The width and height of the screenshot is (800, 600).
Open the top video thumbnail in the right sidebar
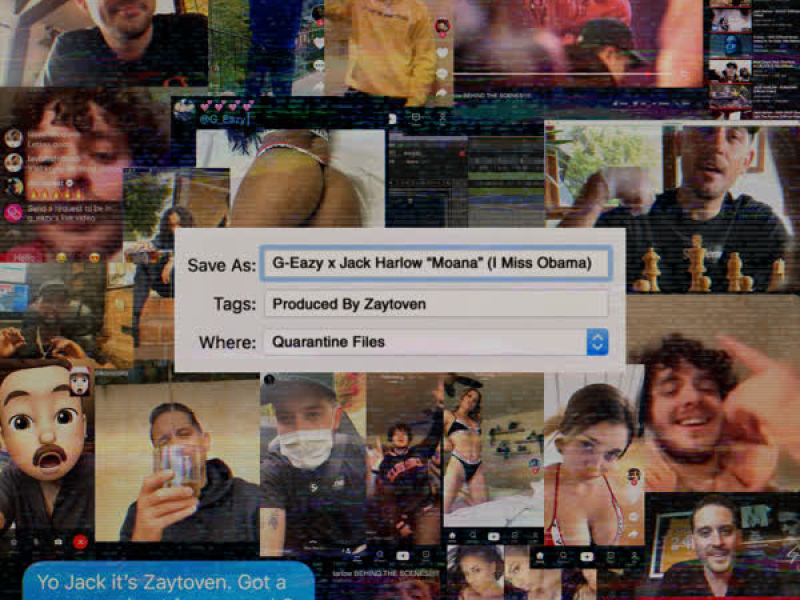tap(730, 19)
